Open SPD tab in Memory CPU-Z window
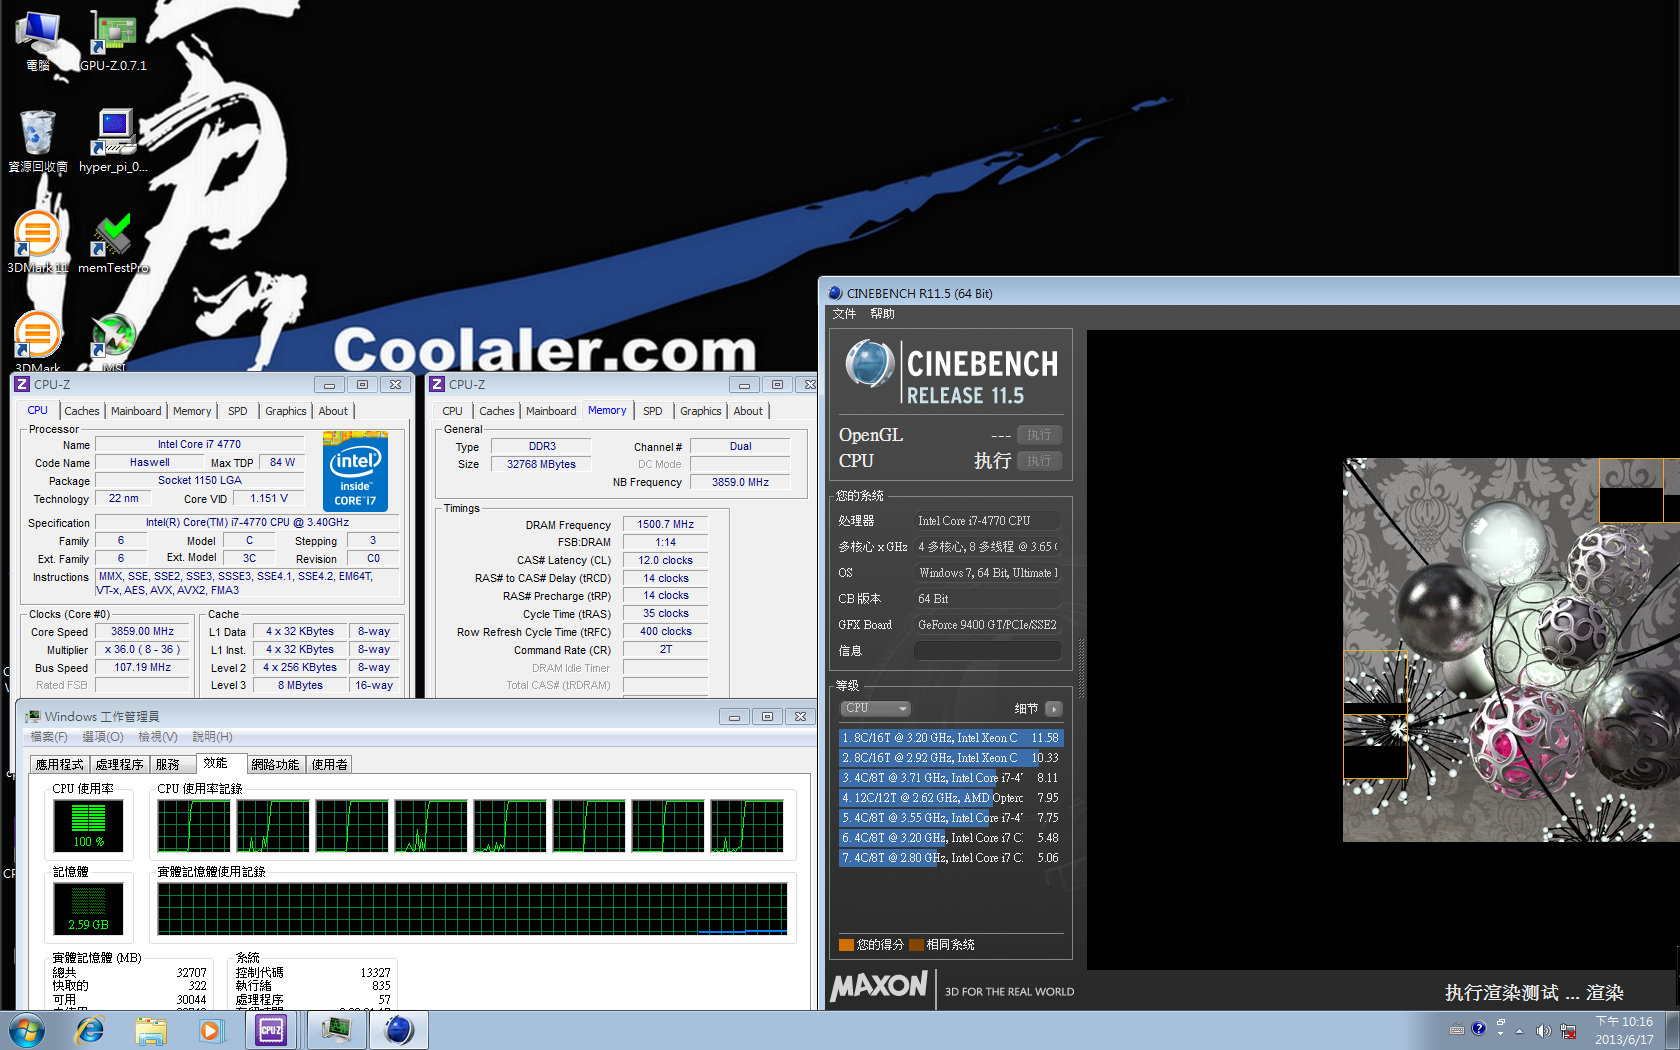Viewport: 1680px width, 1050px height. click(653, 411)
